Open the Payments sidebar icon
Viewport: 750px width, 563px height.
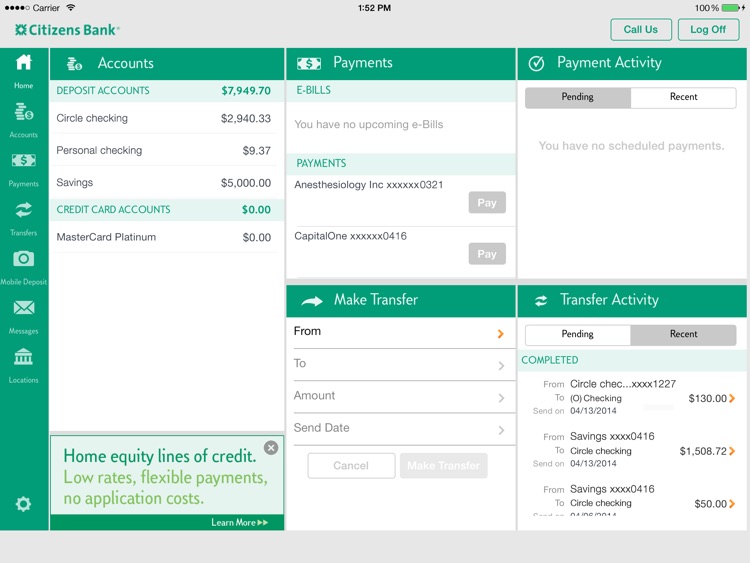23,160
